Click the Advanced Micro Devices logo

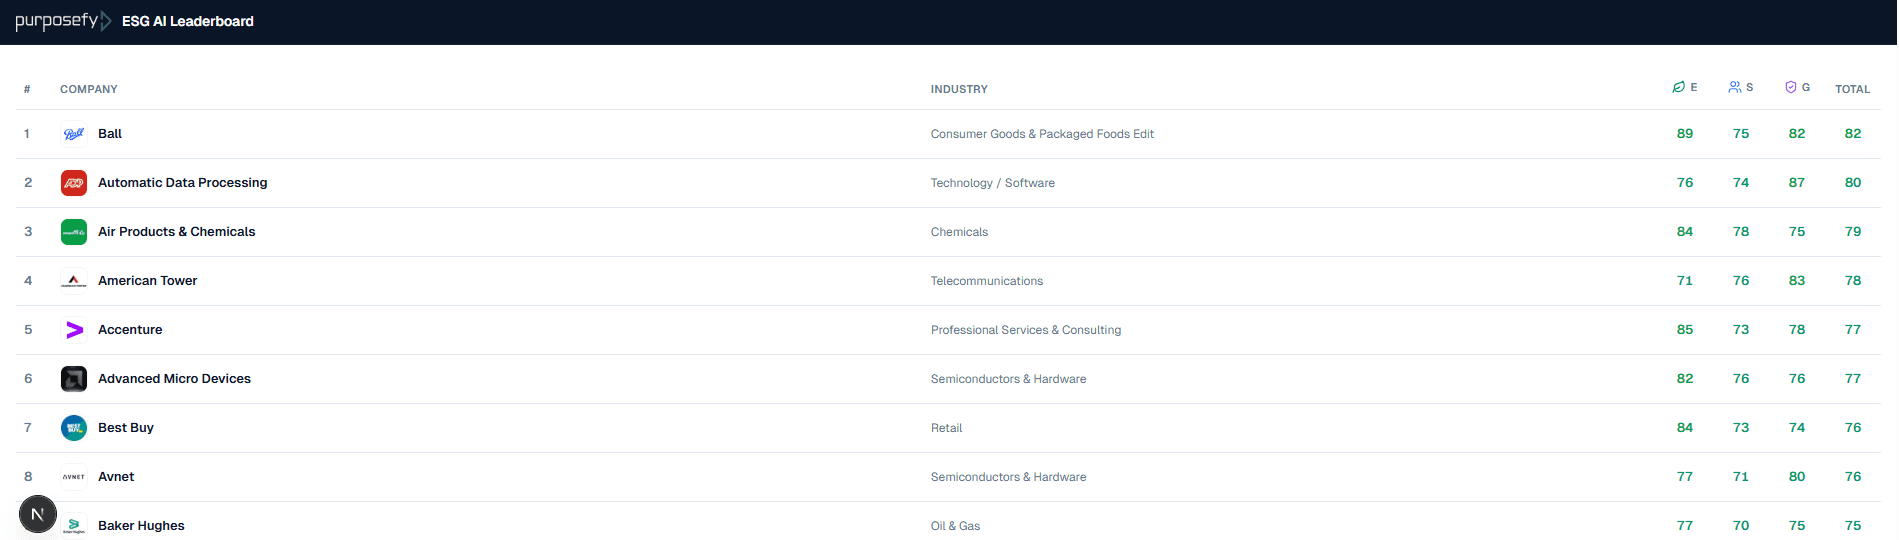tap(74, 379)
